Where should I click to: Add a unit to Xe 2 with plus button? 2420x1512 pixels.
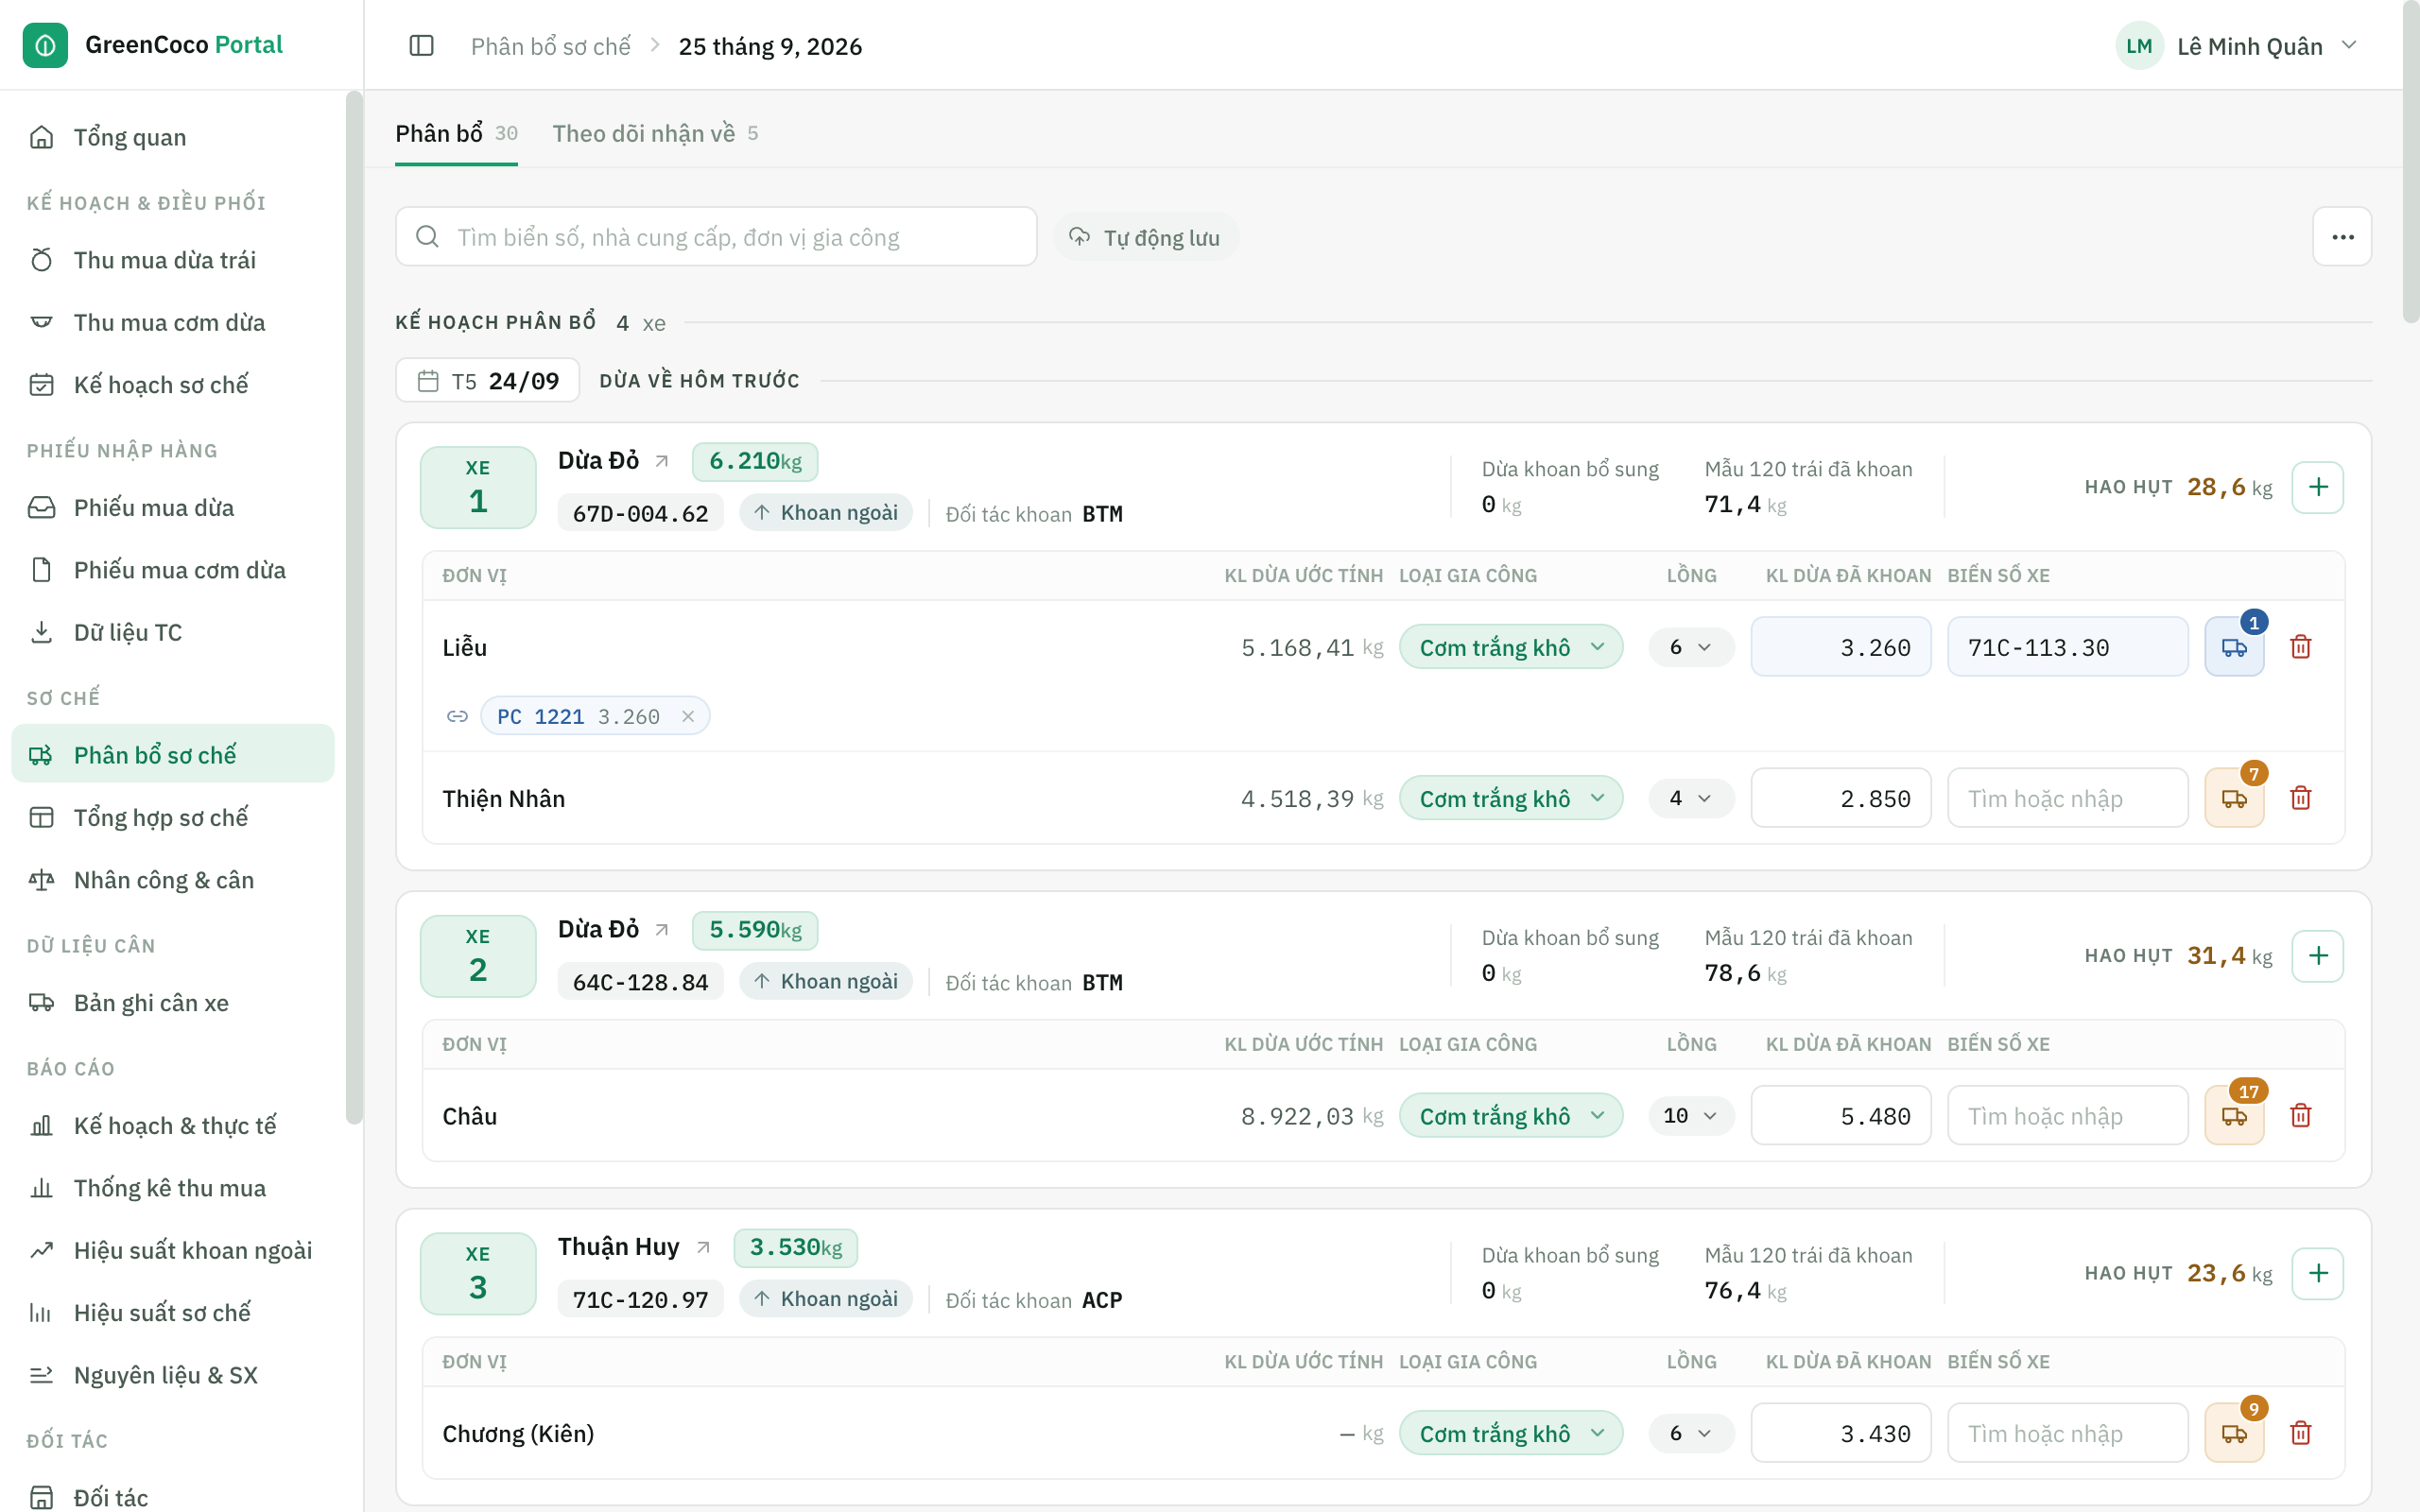2318,956
